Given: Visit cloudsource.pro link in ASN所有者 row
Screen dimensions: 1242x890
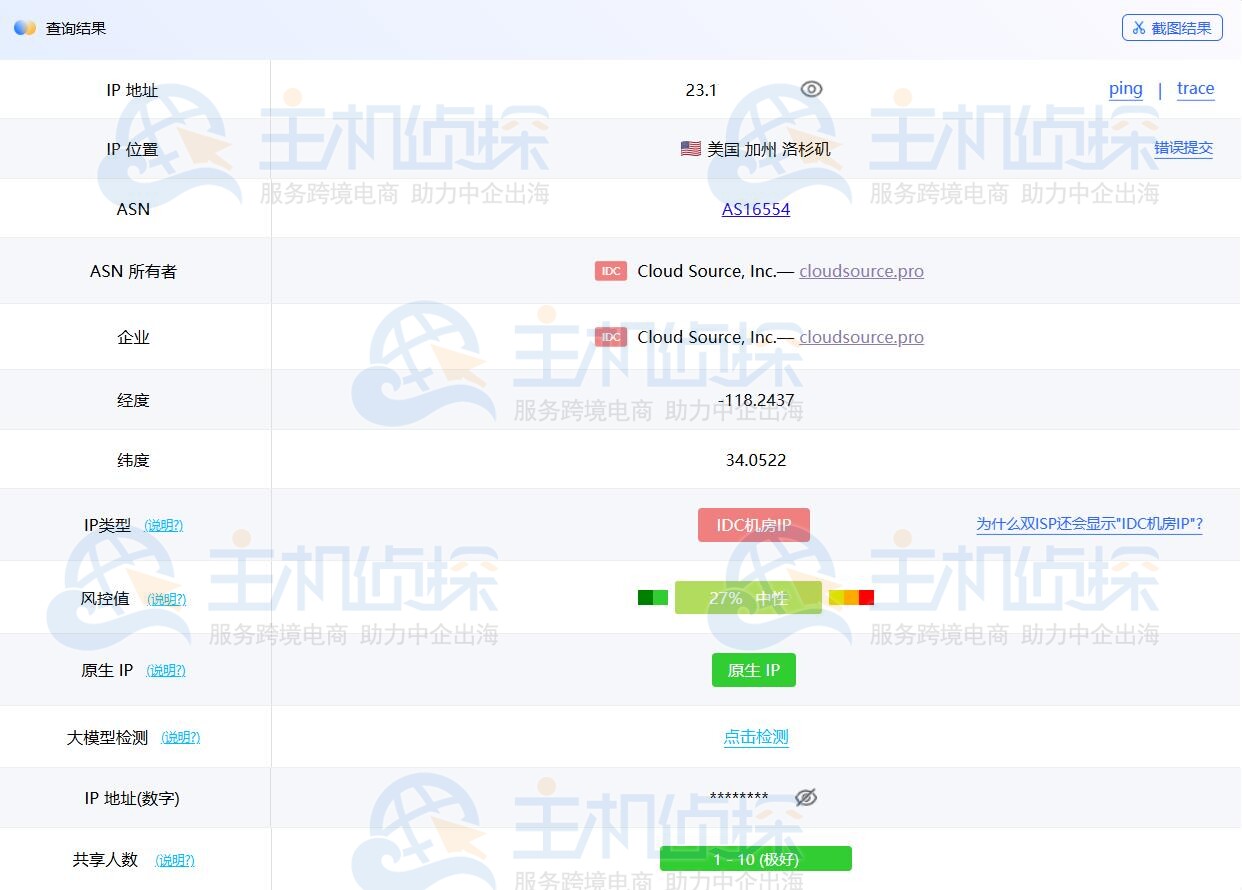Looking at the screenshot, I should pyautogui.click(x=861, y=270).
